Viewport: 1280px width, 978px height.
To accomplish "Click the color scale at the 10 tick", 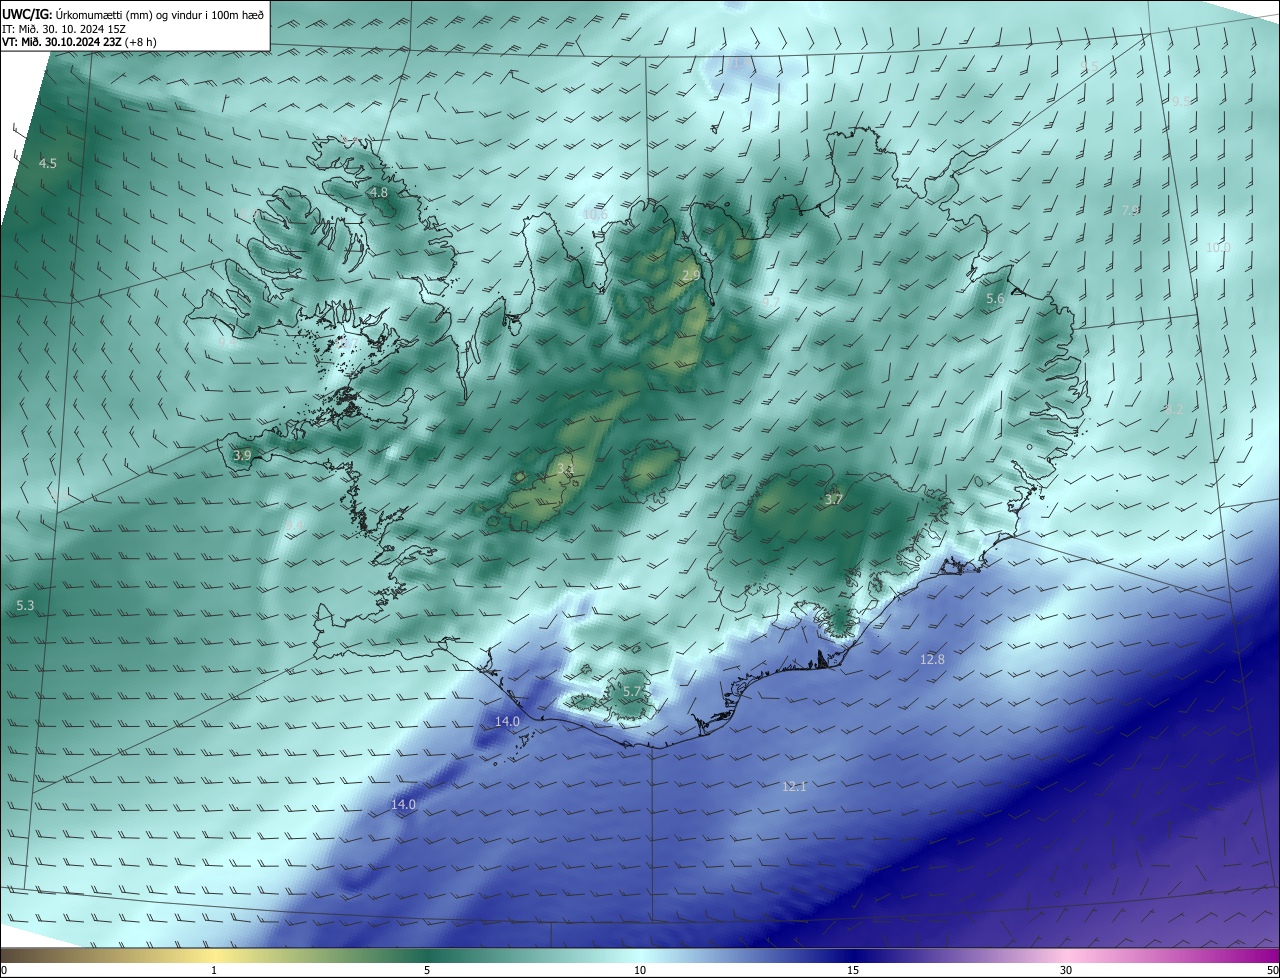I will (640, 970).
